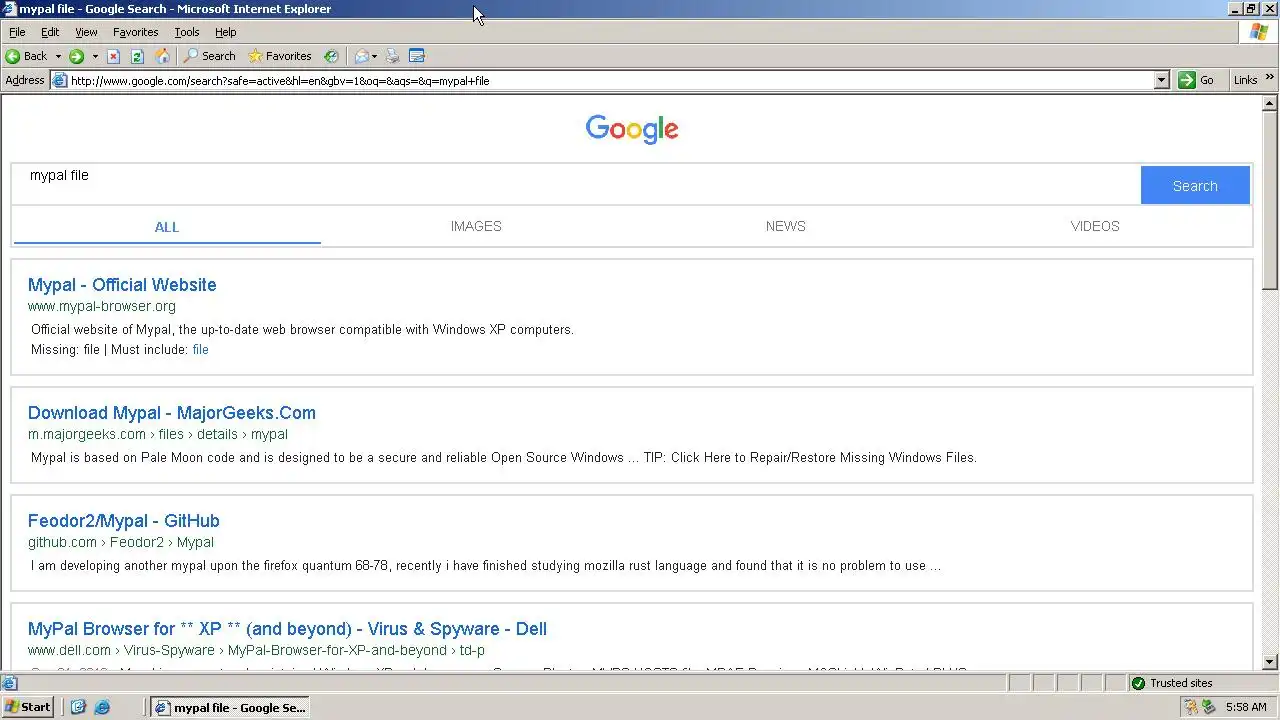Open 'Download Mypal - MajorGeeks.Com' result

click(x=172, y=413)
